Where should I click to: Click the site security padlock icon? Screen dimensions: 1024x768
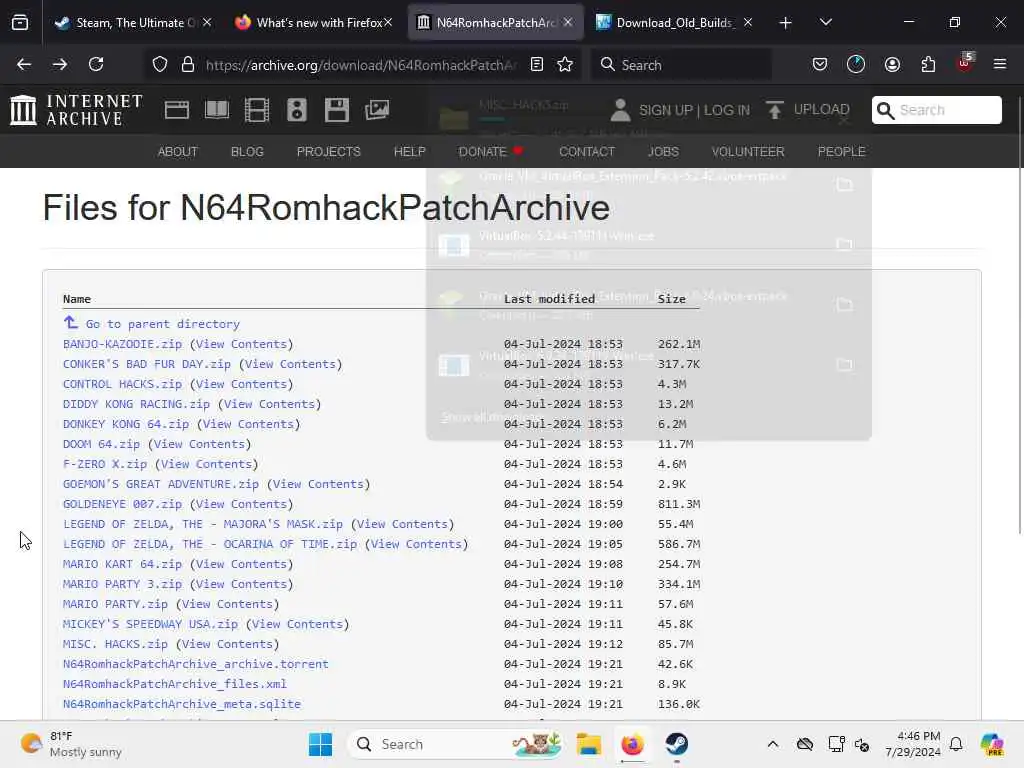[188, 65]
